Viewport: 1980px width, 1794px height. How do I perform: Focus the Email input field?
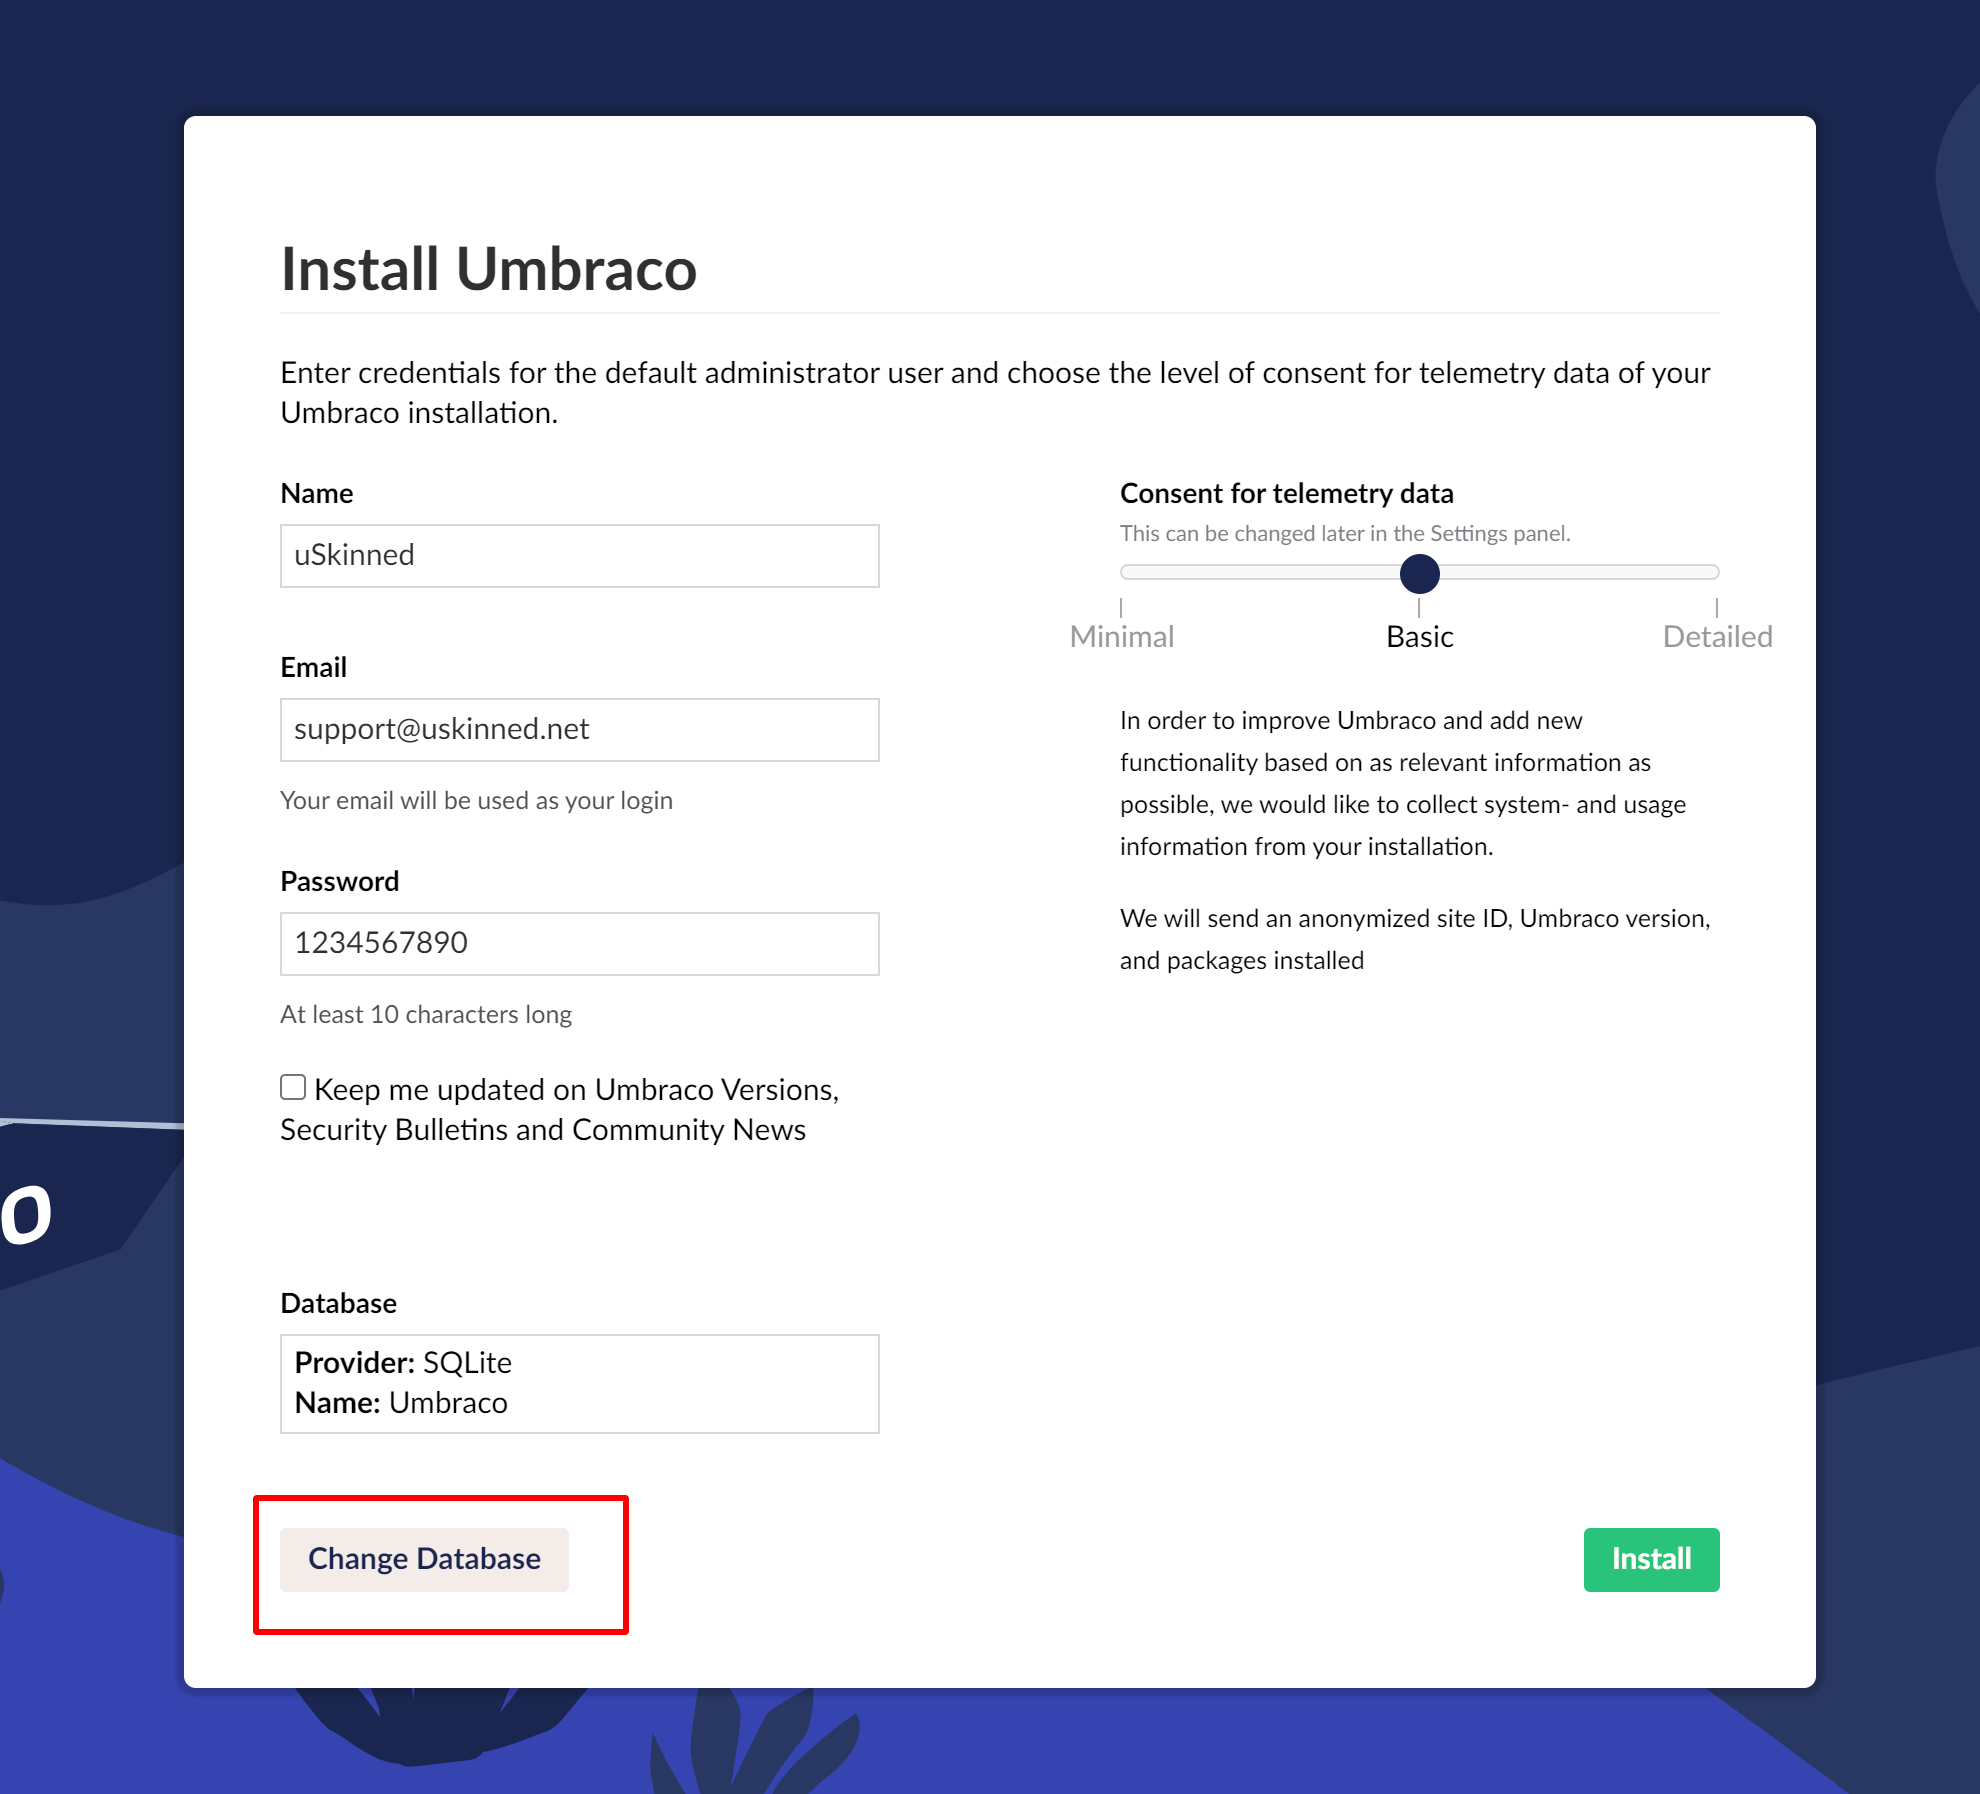pos(579,730)
